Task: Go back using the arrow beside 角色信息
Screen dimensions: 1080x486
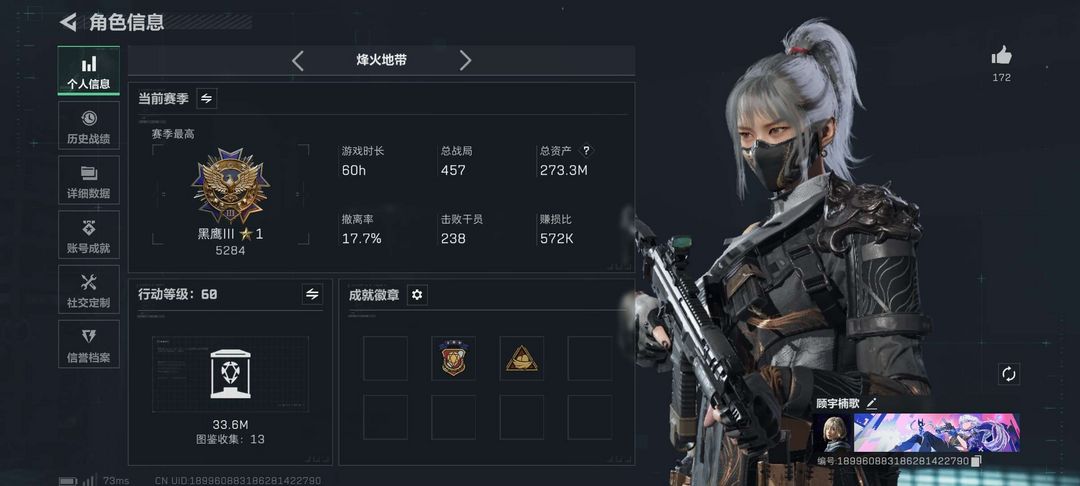Action: tap(68, 22)
